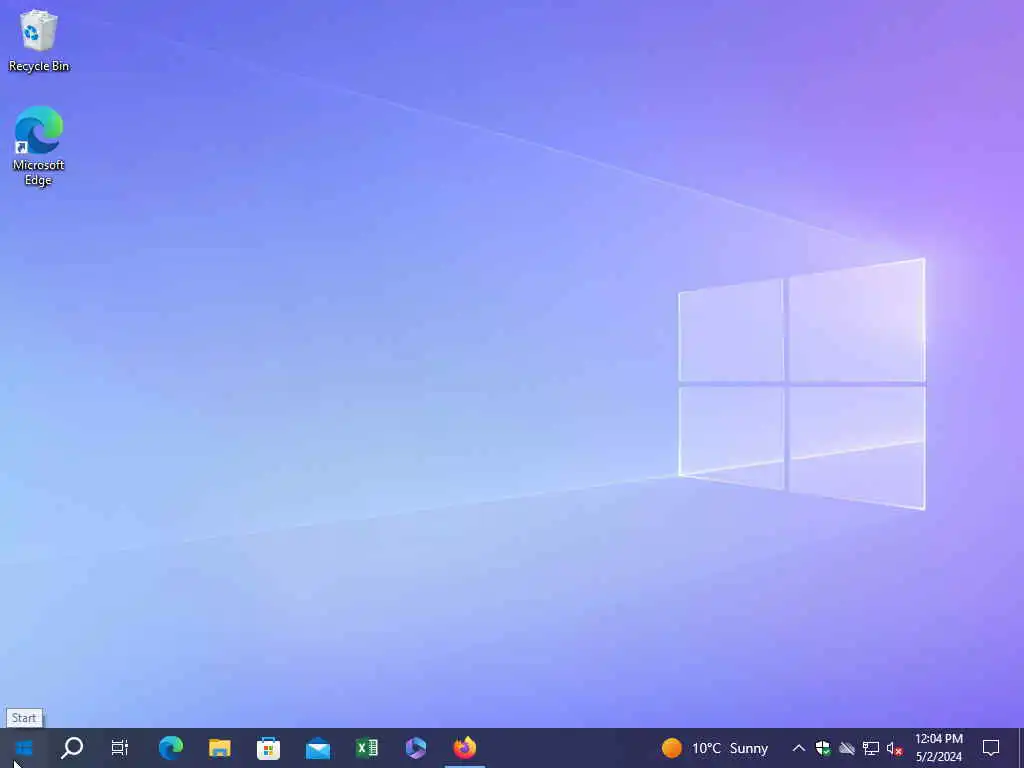The width and height of the screenshot is (1024, 768).
Task: Click Show desktop strip at taskbar end
Action: [x=1020, y=748]
